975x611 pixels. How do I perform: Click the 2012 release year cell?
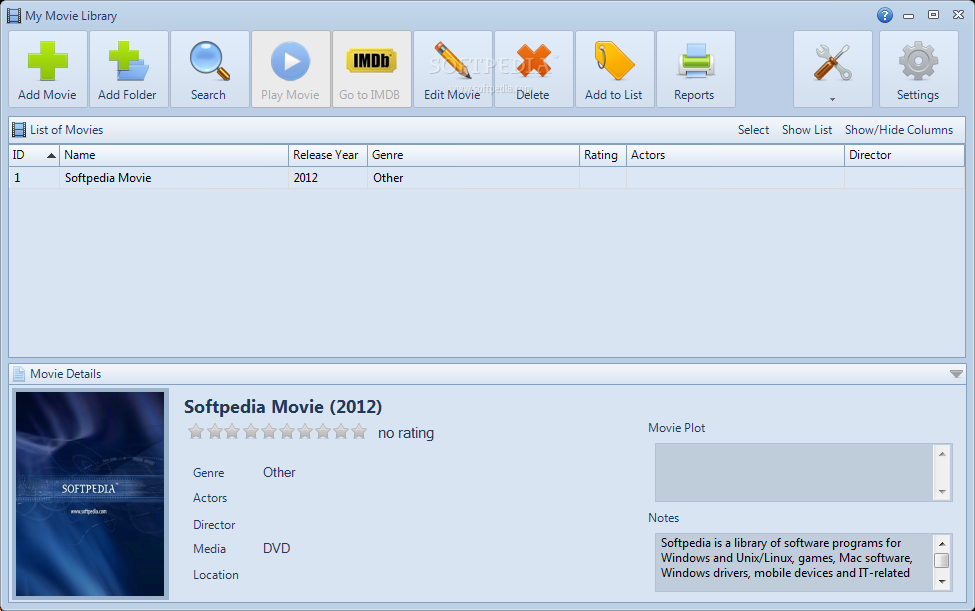[328, 178]
